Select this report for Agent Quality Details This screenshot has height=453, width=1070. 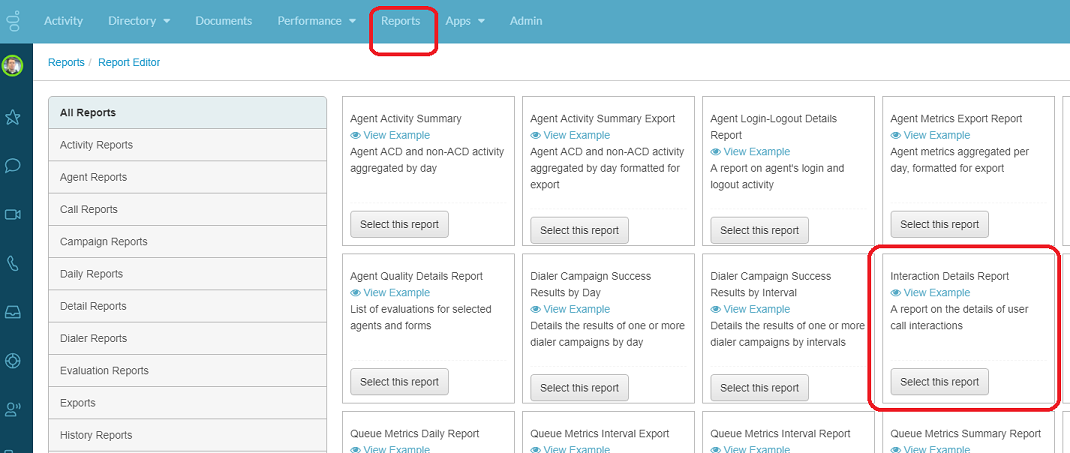tap(399, 382)
